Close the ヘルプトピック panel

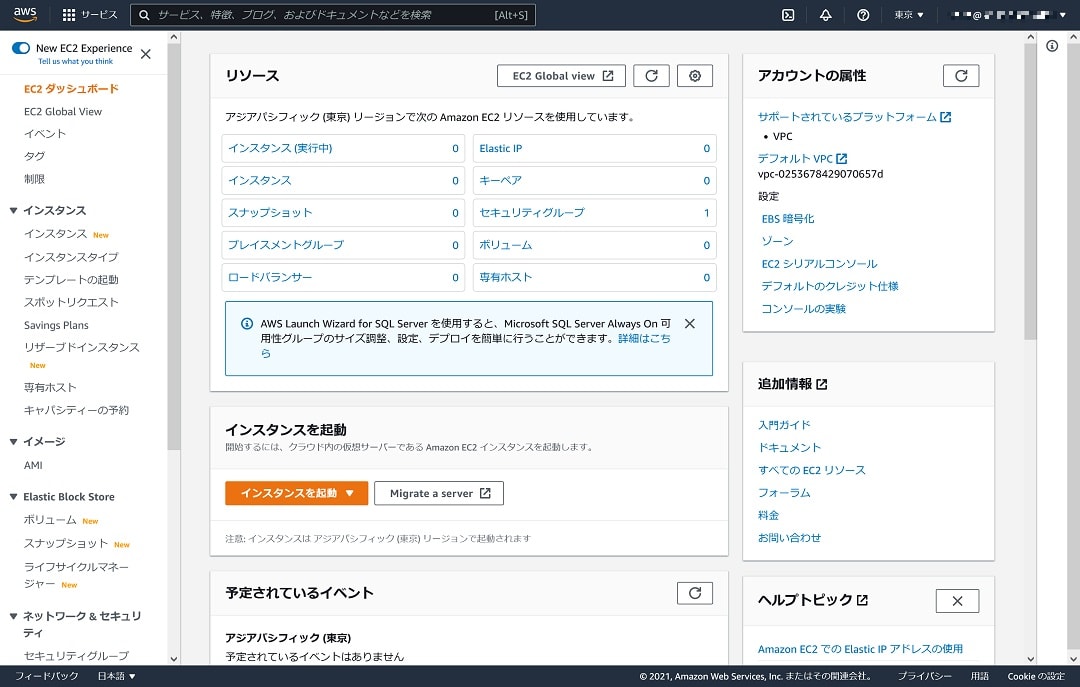pos(957,601)
